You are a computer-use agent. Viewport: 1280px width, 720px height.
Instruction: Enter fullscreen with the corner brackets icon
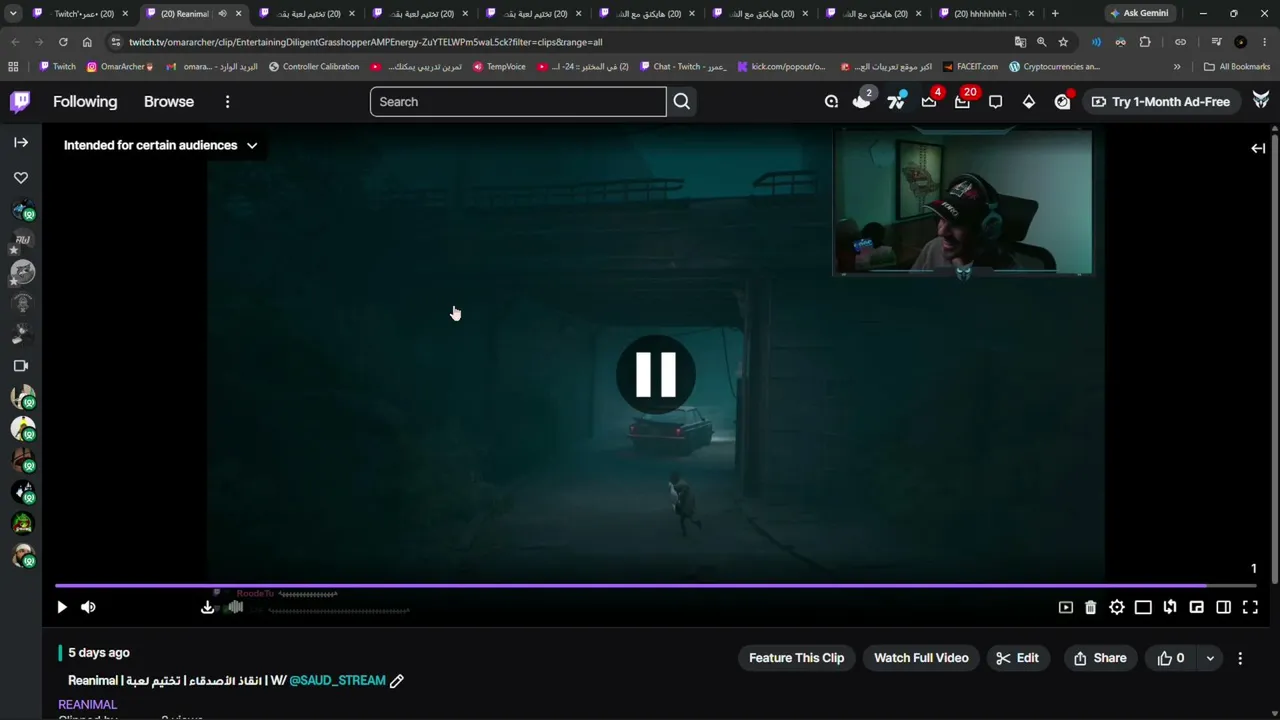(1250, 607)
